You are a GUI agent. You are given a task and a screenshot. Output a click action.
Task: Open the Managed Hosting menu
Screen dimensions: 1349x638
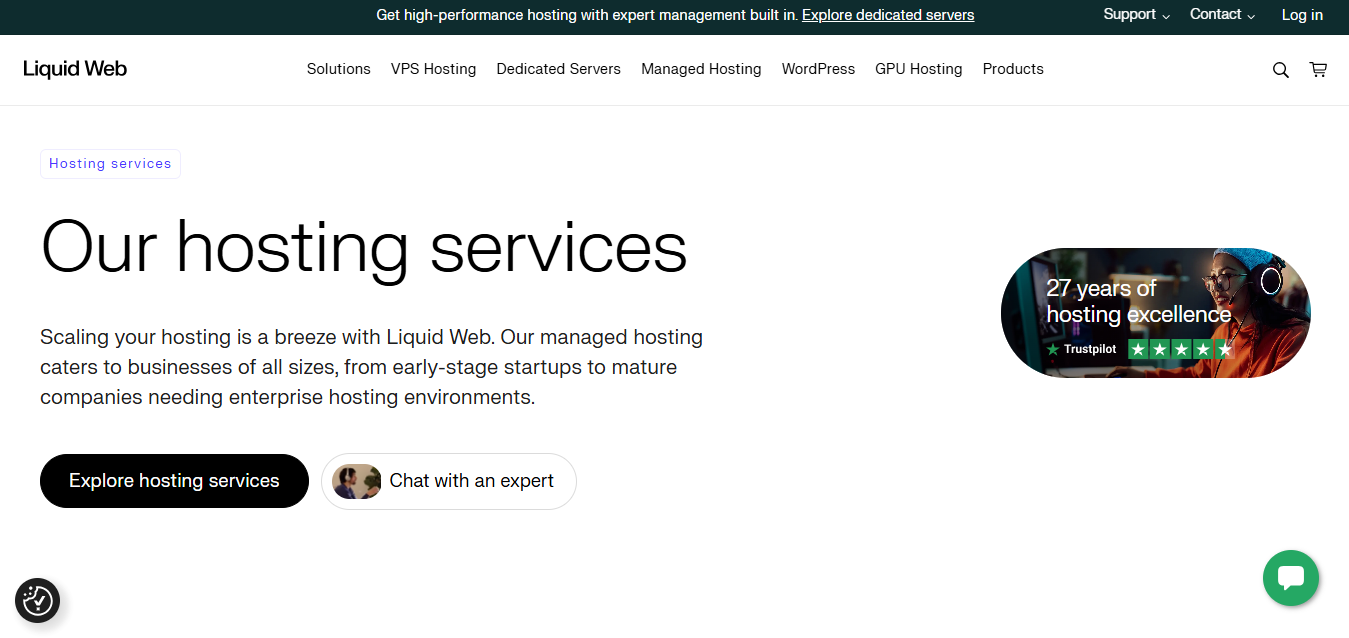(x=701, y=69)
